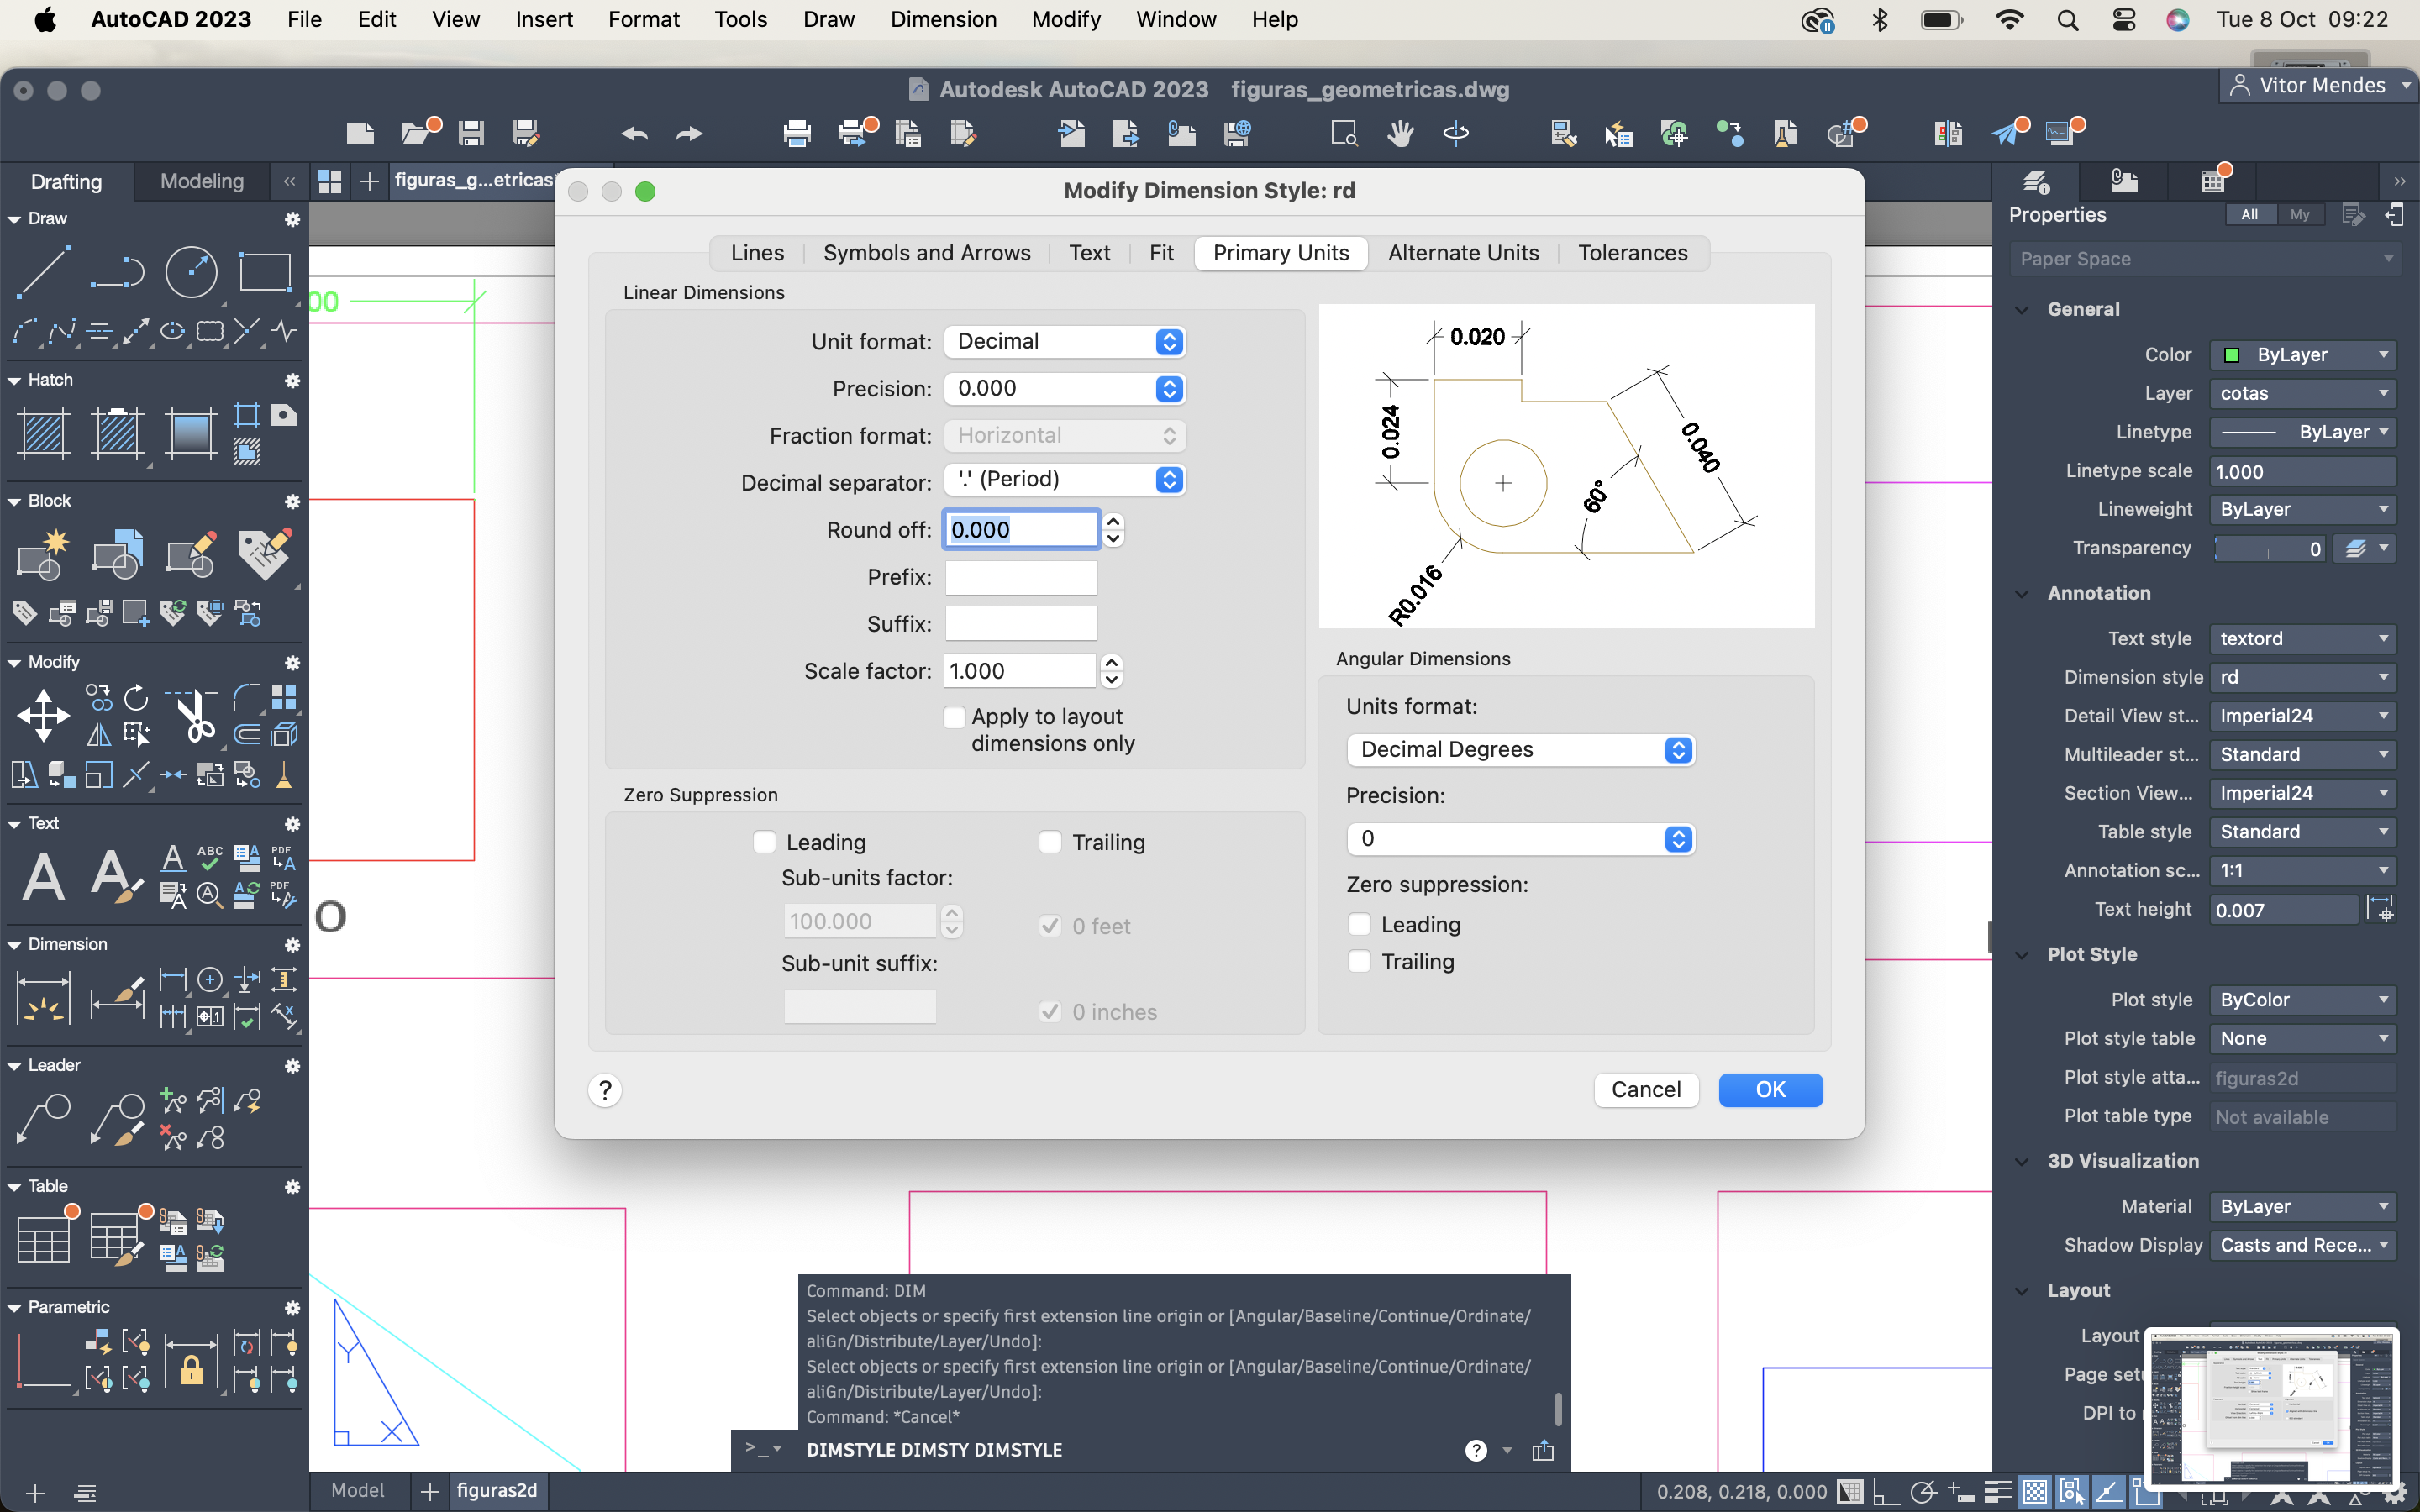2420x1512 pixels.
Task: Open the Decimal separator dropdown
Action: pos(1065,479)
